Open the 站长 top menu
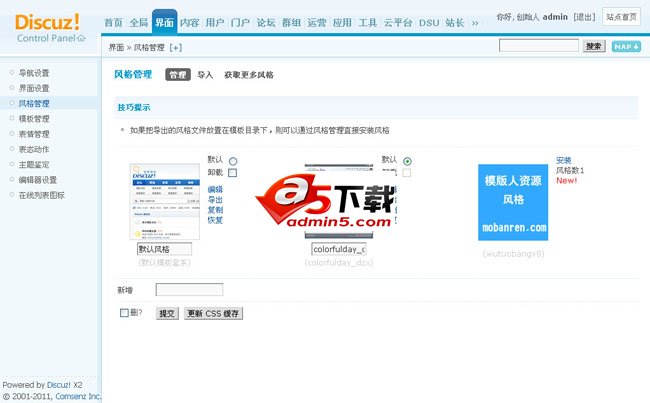This screenshot has width=650, height=403. tap(454, 22)
